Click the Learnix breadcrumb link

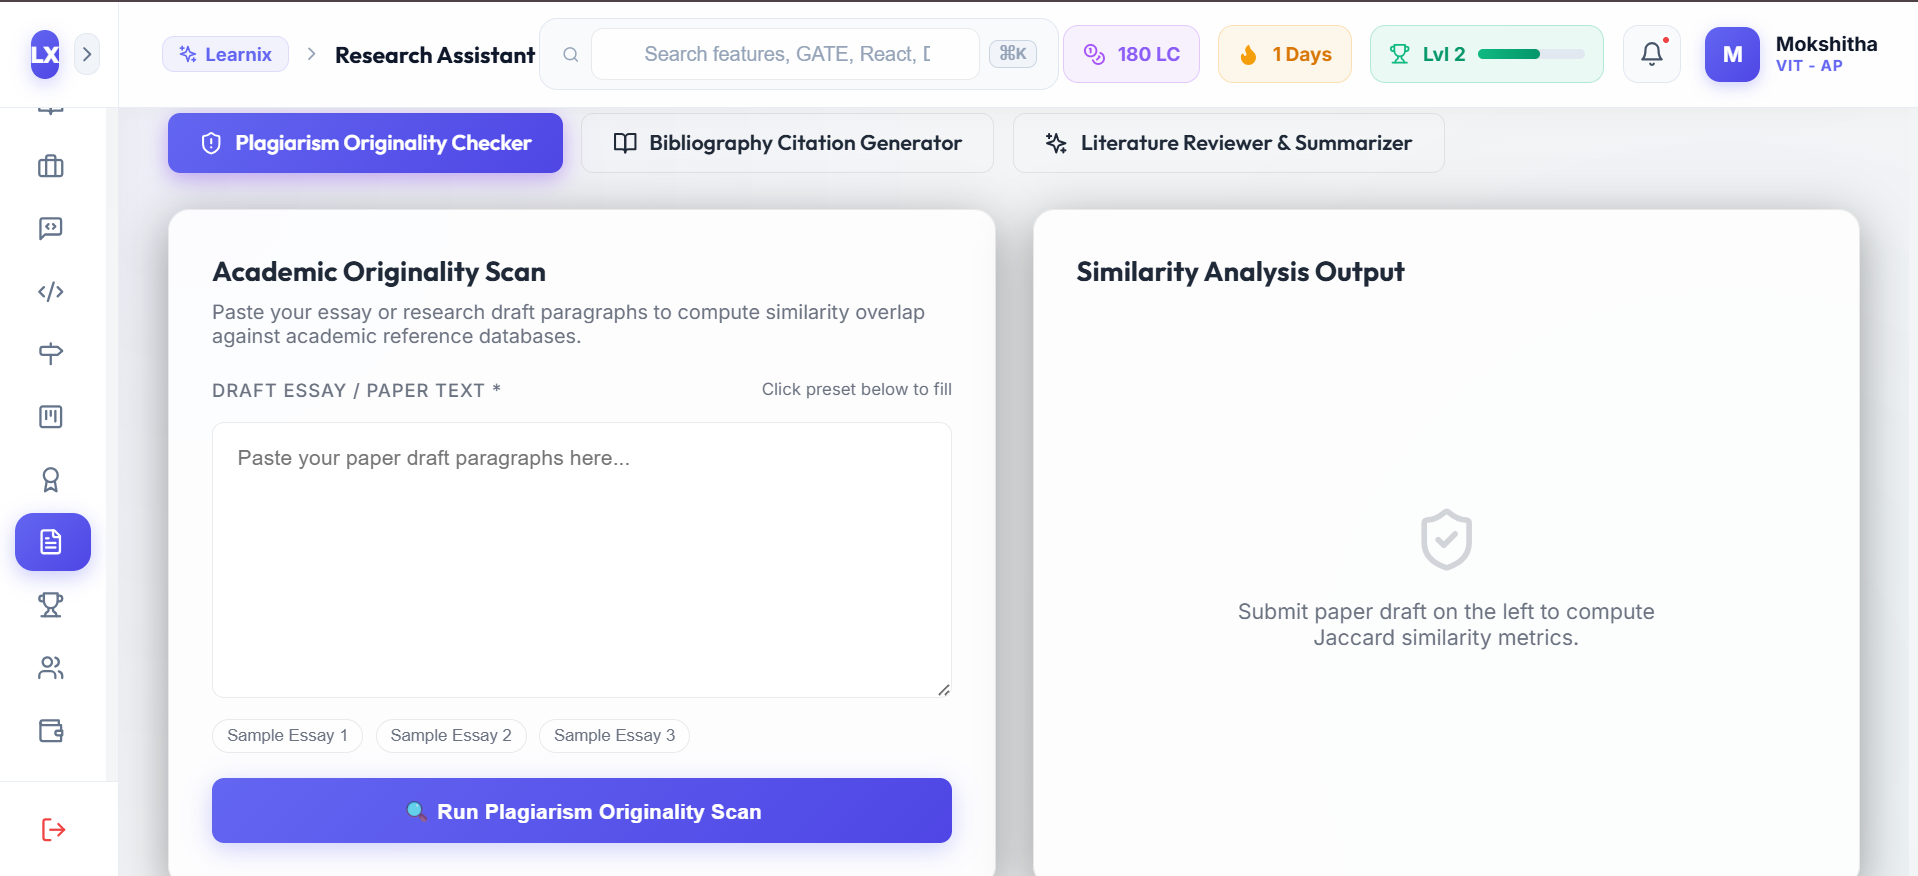click(225, 54)
